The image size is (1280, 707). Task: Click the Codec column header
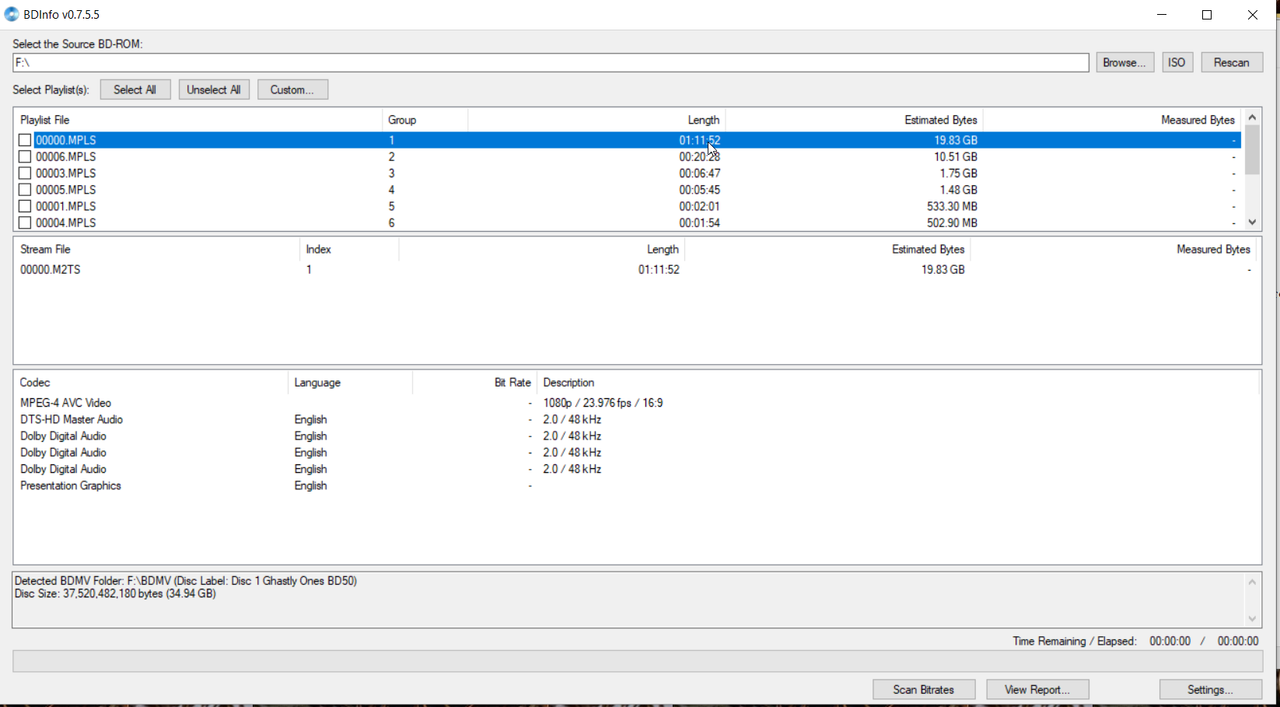tap(150, 382)
